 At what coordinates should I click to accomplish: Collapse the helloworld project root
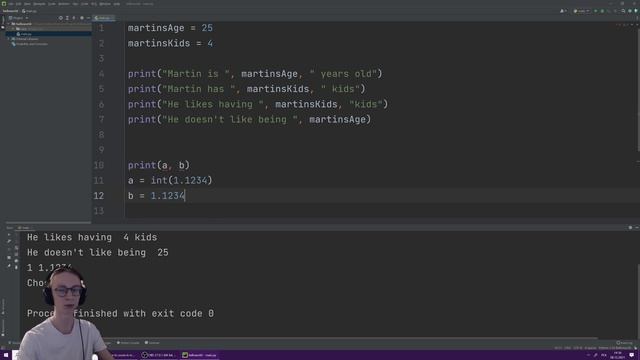click(8, 24)
